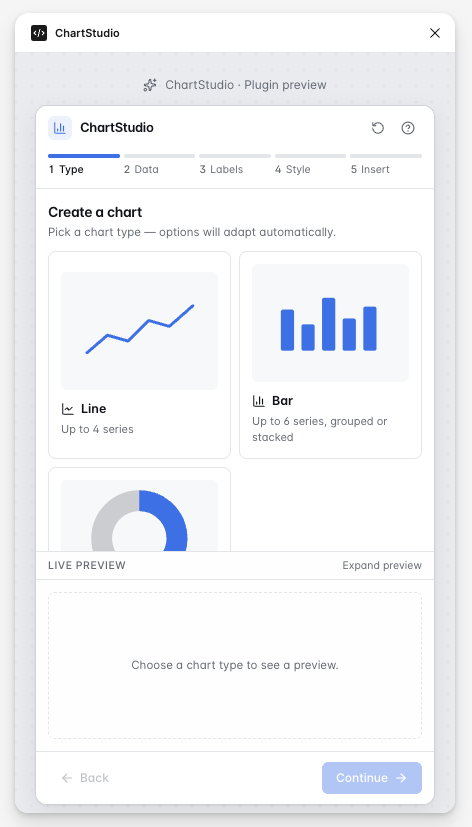Click 'ChartStudio · Plugin preview' text
The width and height of the screenshot is (472, 827).
[246, 85]
